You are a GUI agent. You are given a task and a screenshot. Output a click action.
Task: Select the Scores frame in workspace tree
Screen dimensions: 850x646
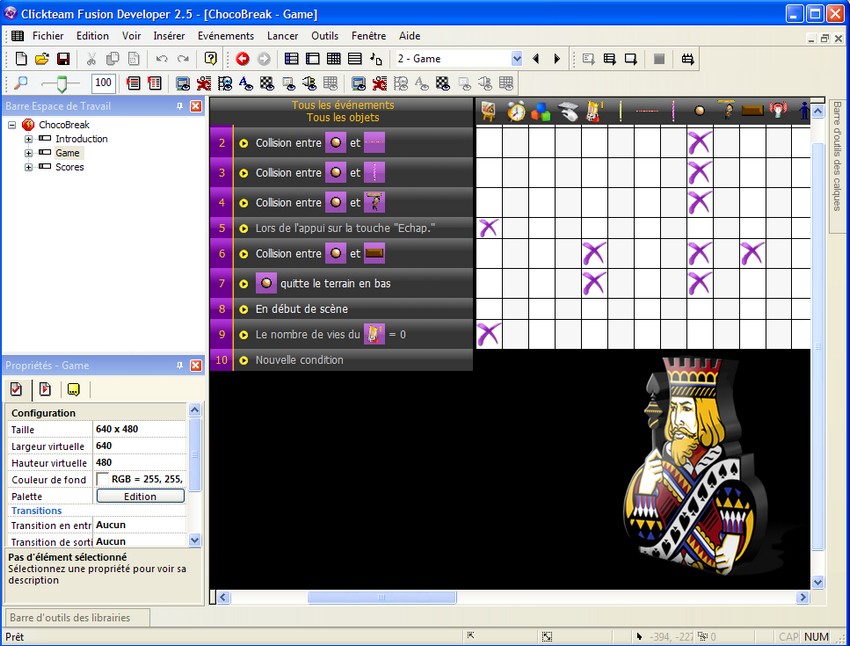coord(69,167)
